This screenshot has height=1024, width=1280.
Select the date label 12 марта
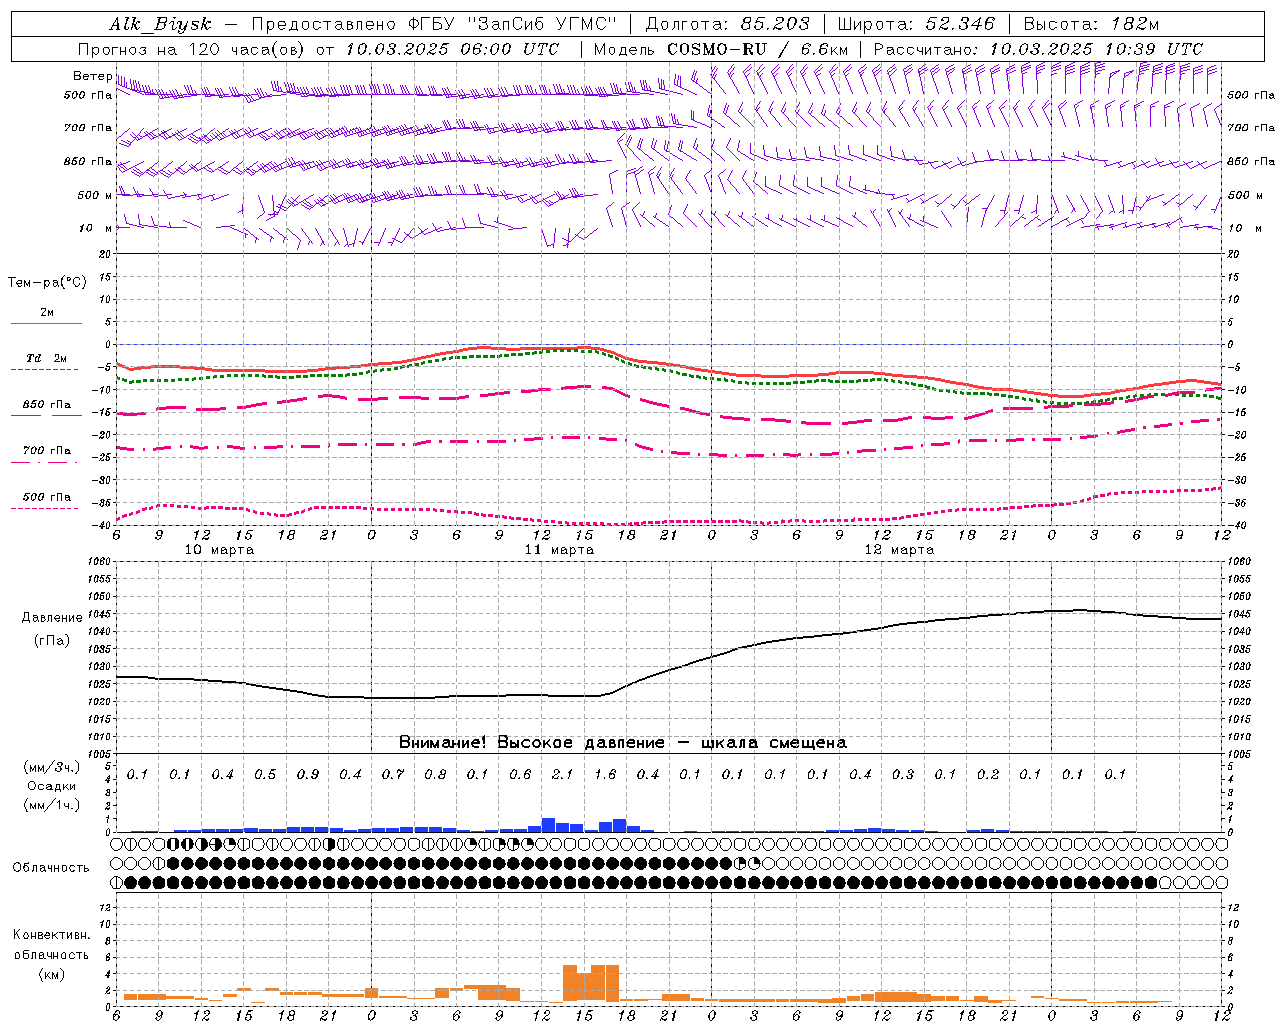[899, 550]
